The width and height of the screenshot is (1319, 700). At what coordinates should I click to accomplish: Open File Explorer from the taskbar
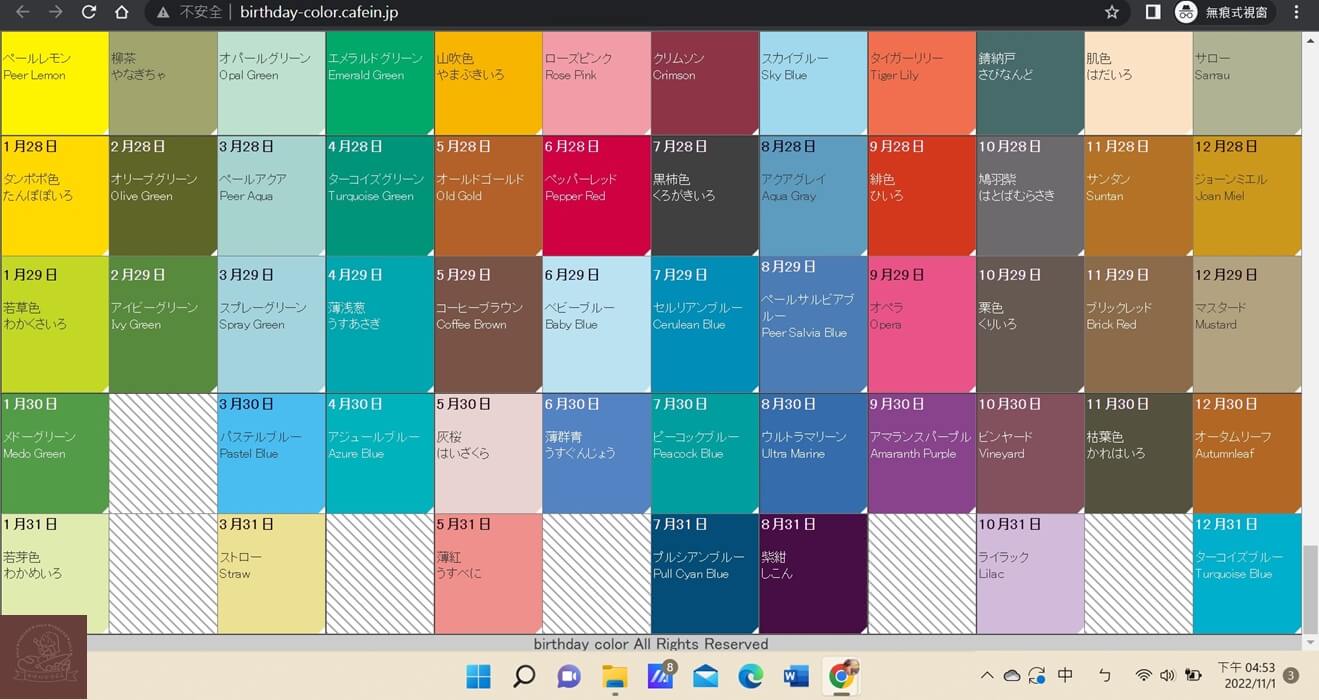pyautogui.click(x=614, y=677)
